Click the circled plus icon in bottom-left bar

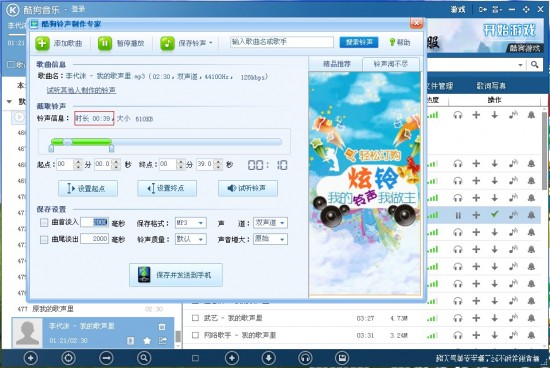[x=31, y=358]
